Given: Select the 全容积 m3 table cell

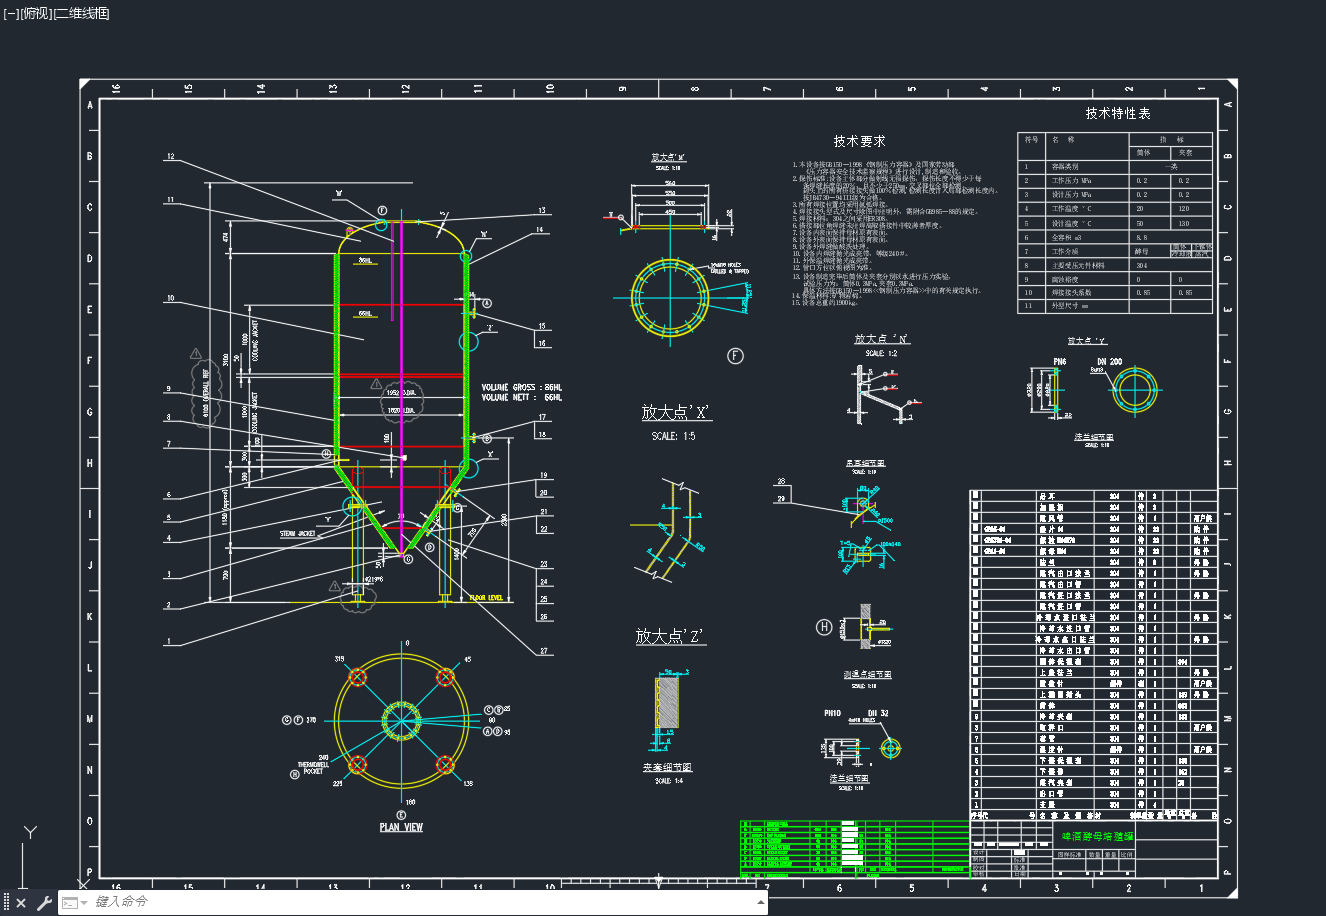Looking at the screenshot, I should coord(1067,238).
